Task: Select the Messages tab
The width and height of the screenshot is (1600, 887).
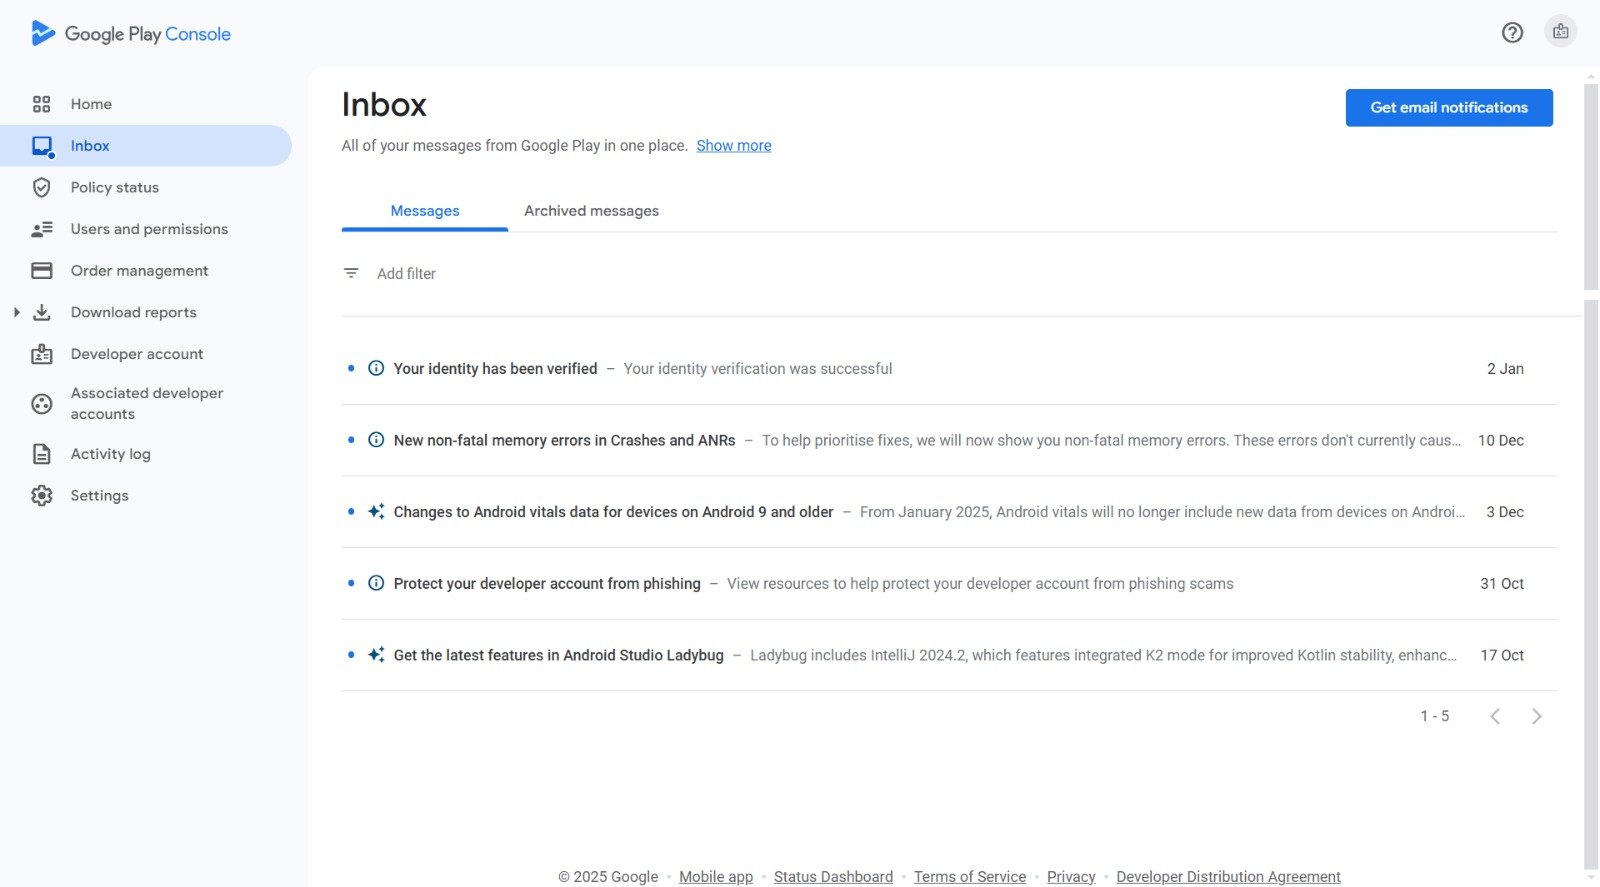Action: tap(425, 211)
